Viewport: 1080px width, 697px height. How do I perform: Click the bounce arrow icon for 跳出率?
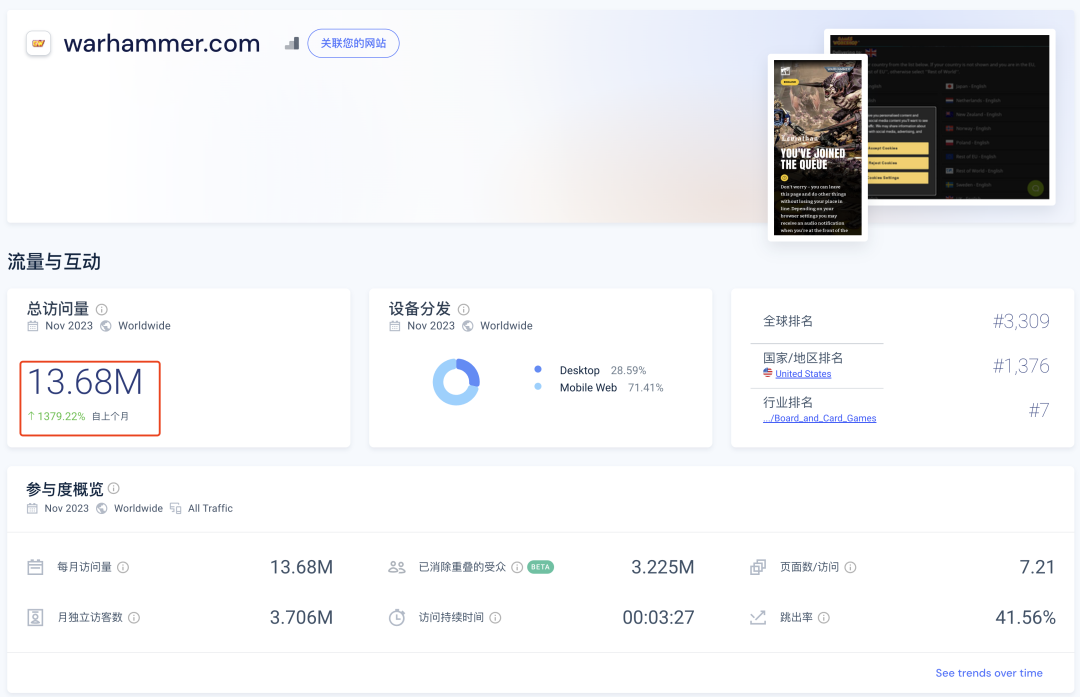(x=758, y=618)
